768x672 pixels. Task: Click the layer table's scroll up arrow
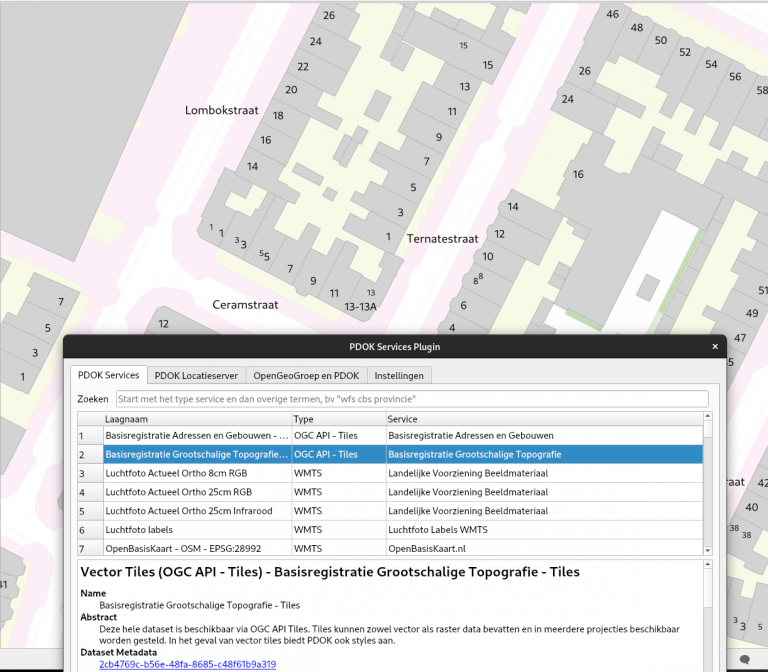click(707, 416)
